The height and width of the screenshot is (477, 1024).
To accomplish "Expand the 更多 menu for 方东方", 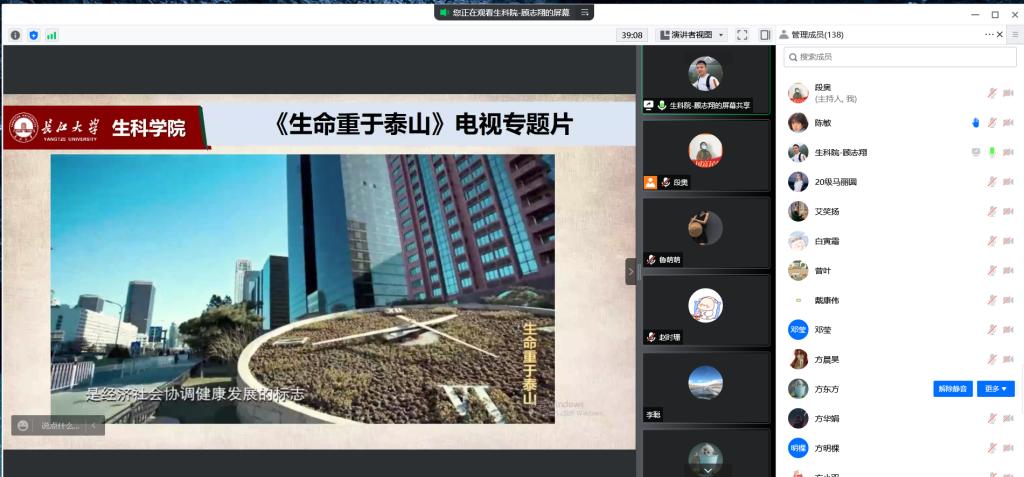I will (995, 389).
